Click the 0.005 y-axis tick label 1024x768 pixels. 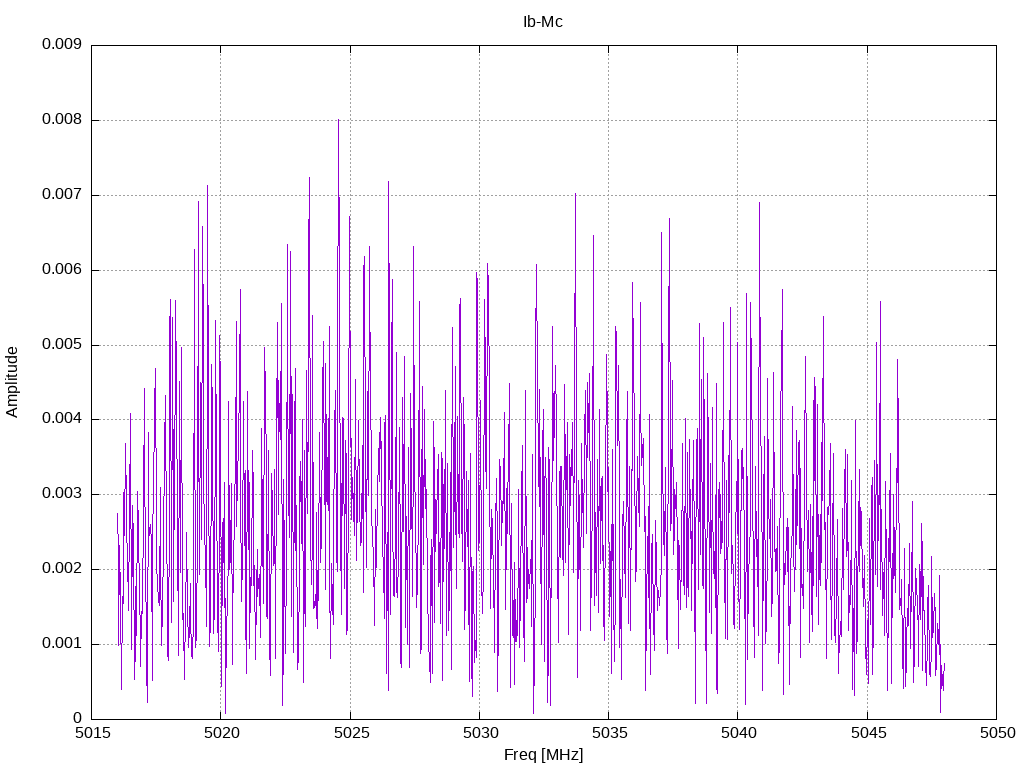point(62,345)
